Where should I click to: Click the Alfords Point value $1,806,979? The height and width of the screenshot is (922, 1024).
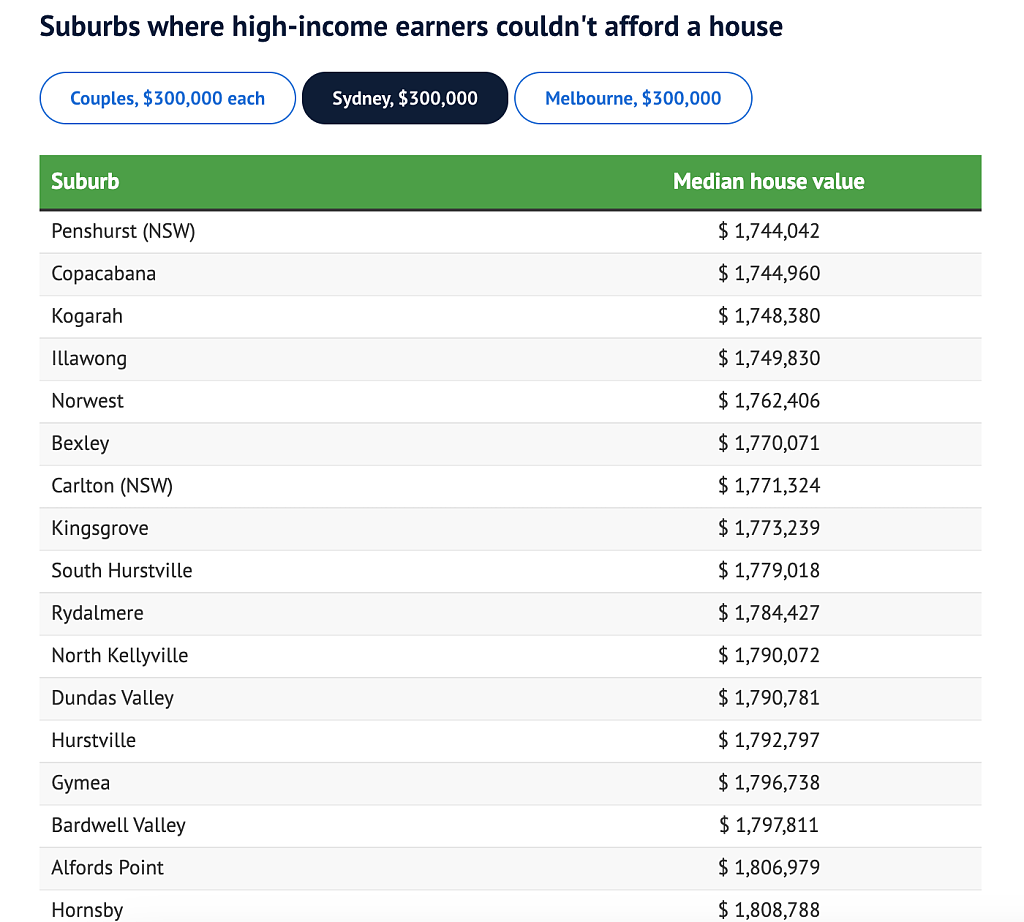click(x=769, y=868)
